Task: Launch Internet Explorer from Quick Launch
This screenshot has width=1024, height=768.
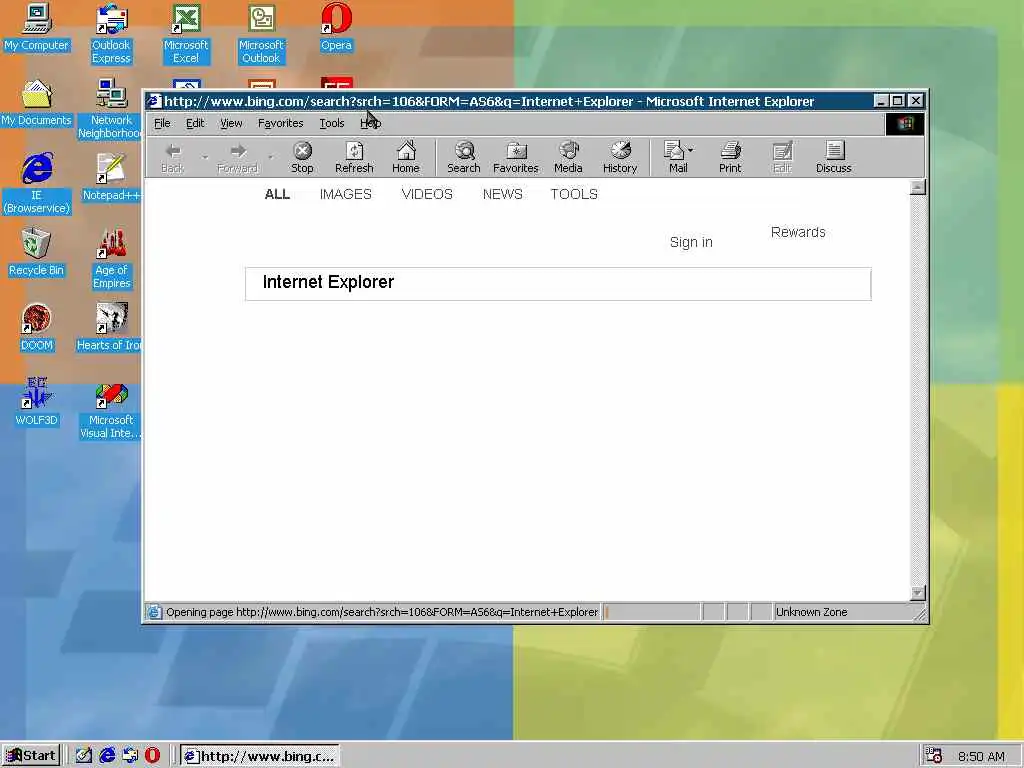Action: coord(107,756)
